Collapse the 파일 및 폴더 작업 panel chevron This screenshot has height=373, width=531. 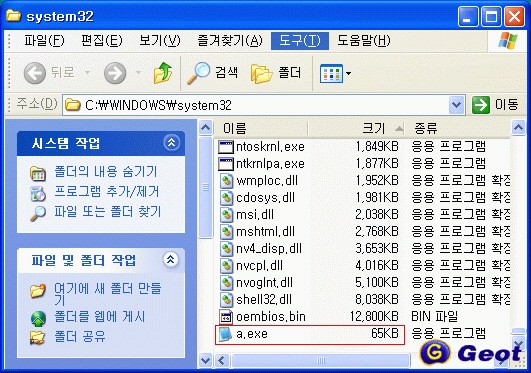pyautogui.click(x=171, y=260)
